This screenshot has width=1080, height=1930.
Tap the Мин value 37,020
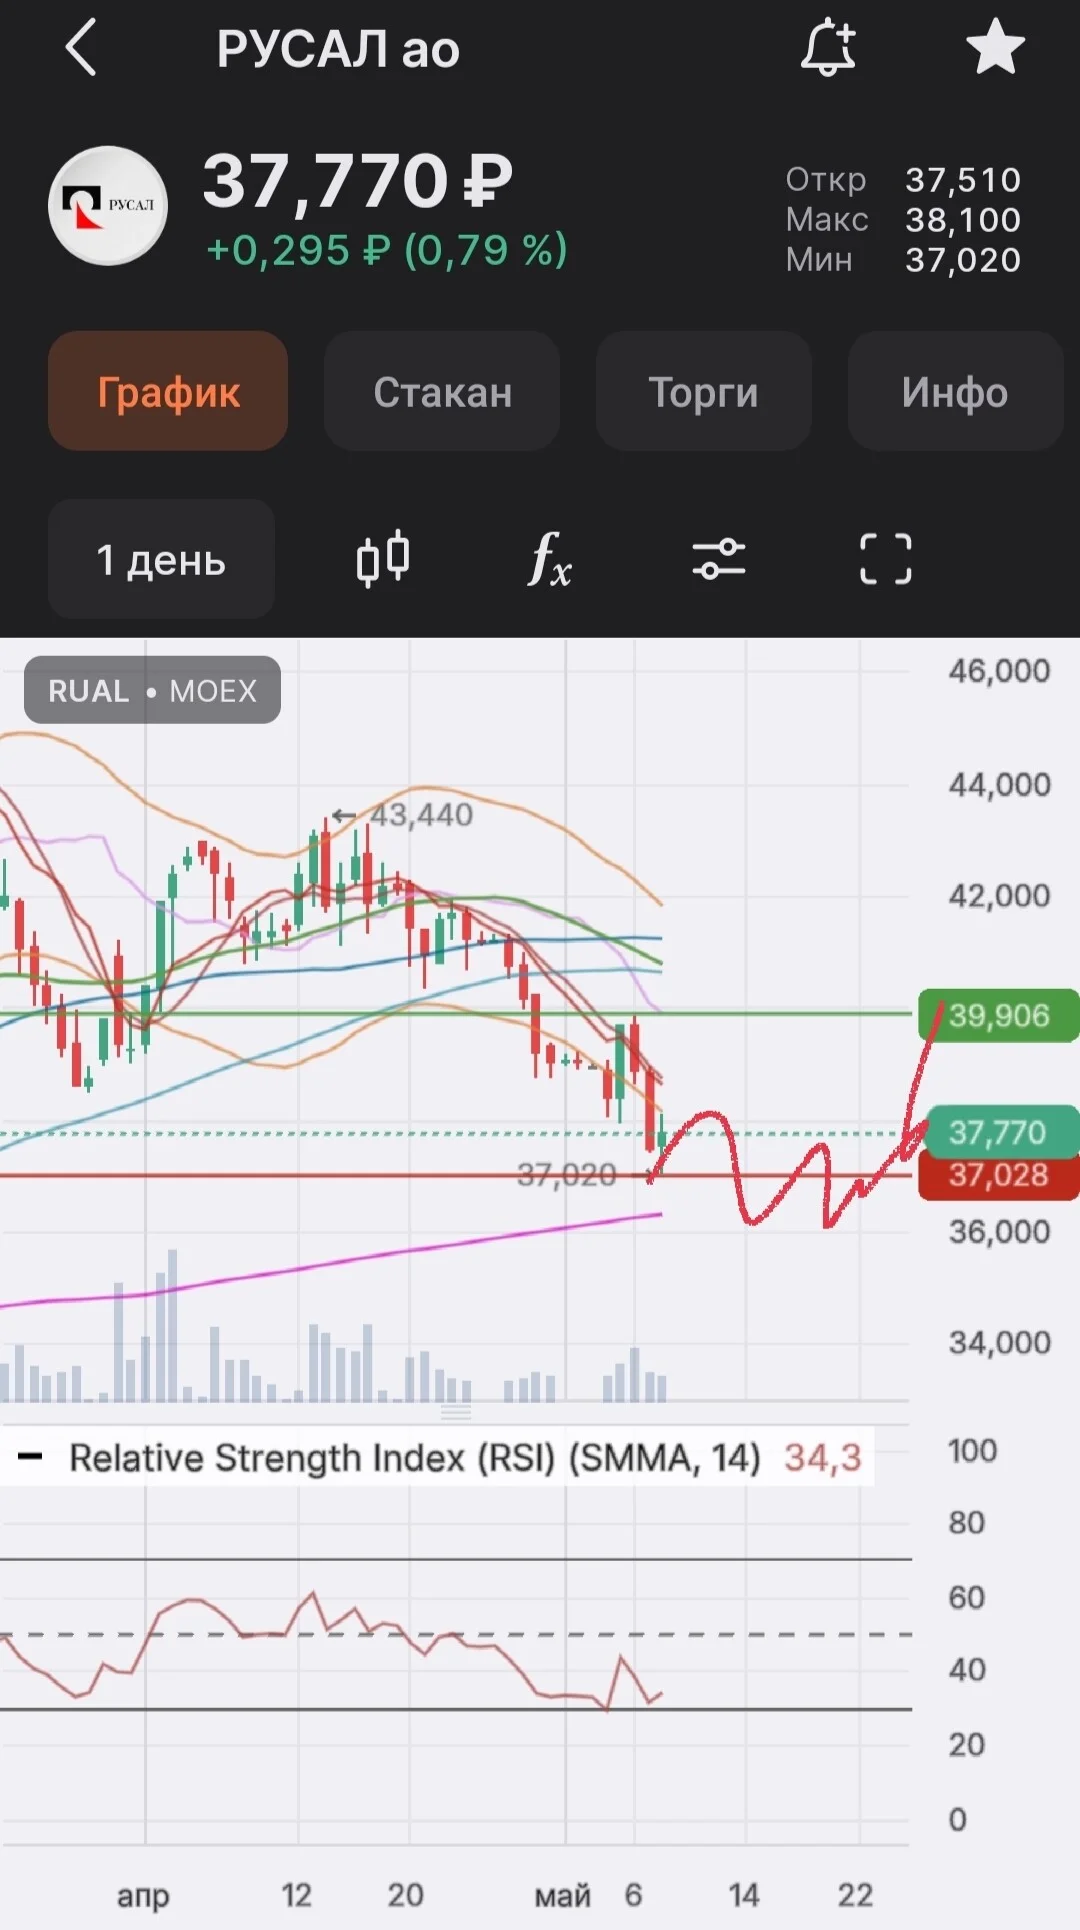[x=963, y=260]
